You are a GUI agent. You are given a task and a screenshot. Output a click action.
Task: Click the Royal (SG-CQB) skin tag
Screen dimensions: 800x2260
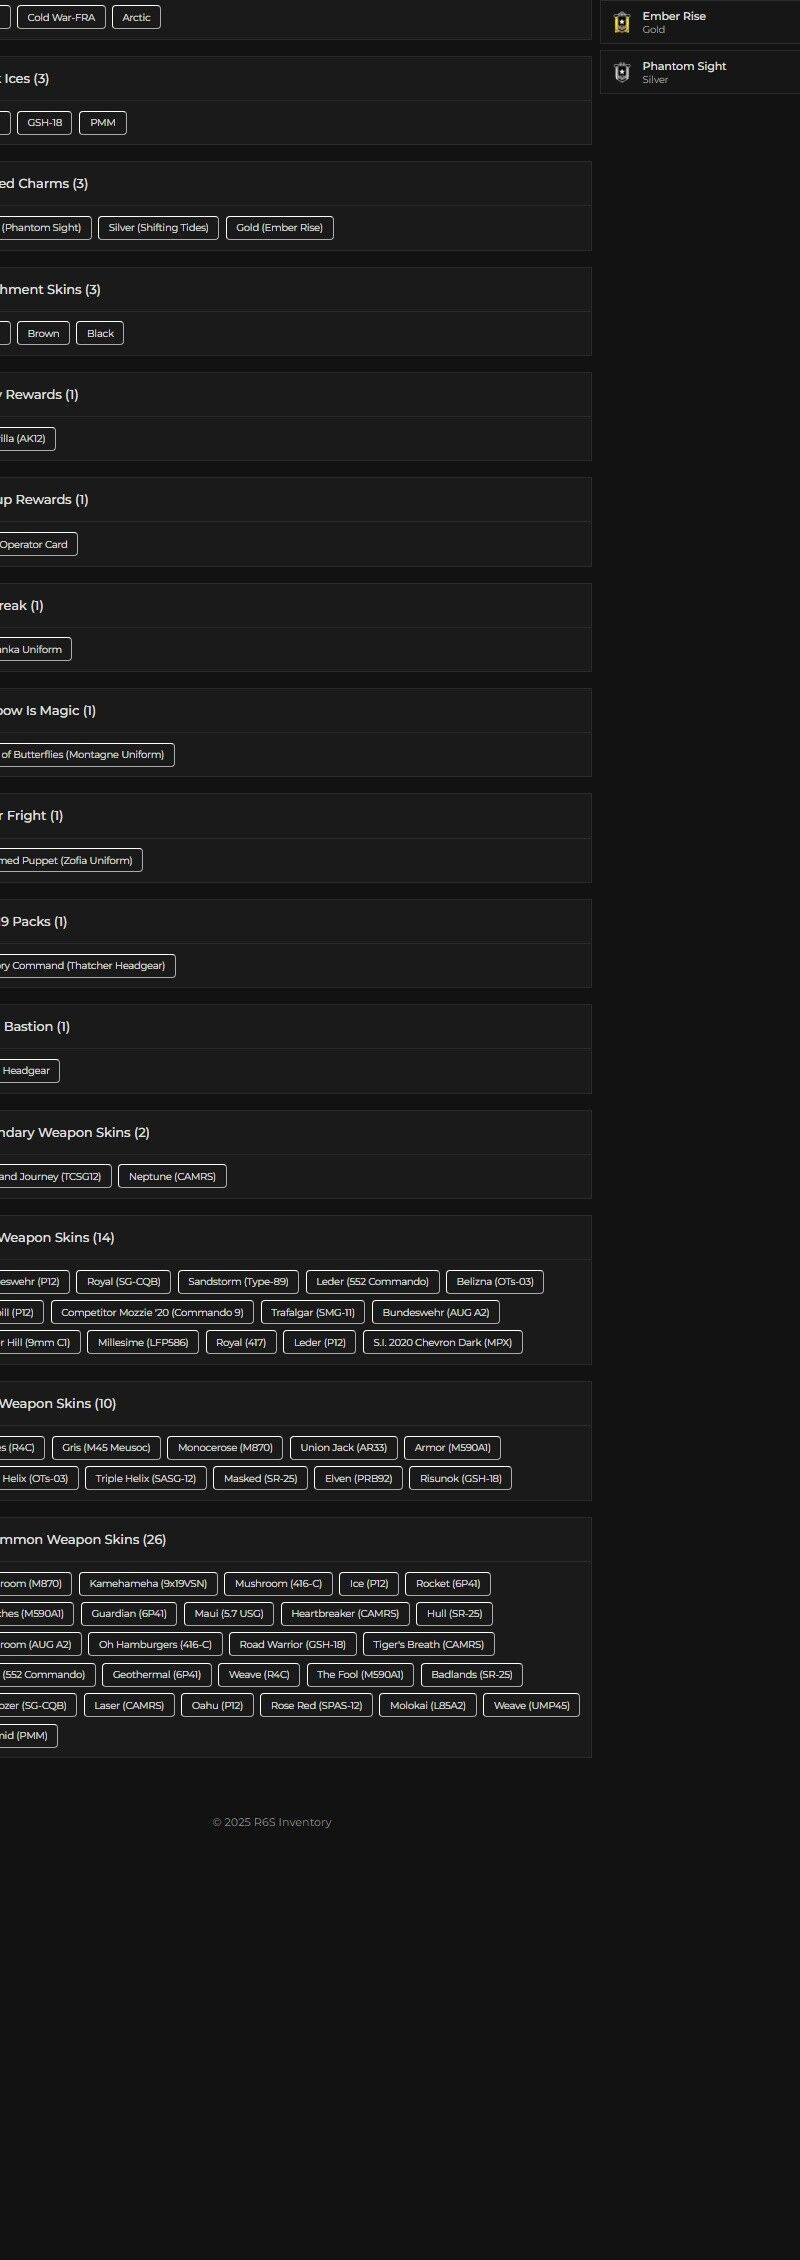(124, 1281)
